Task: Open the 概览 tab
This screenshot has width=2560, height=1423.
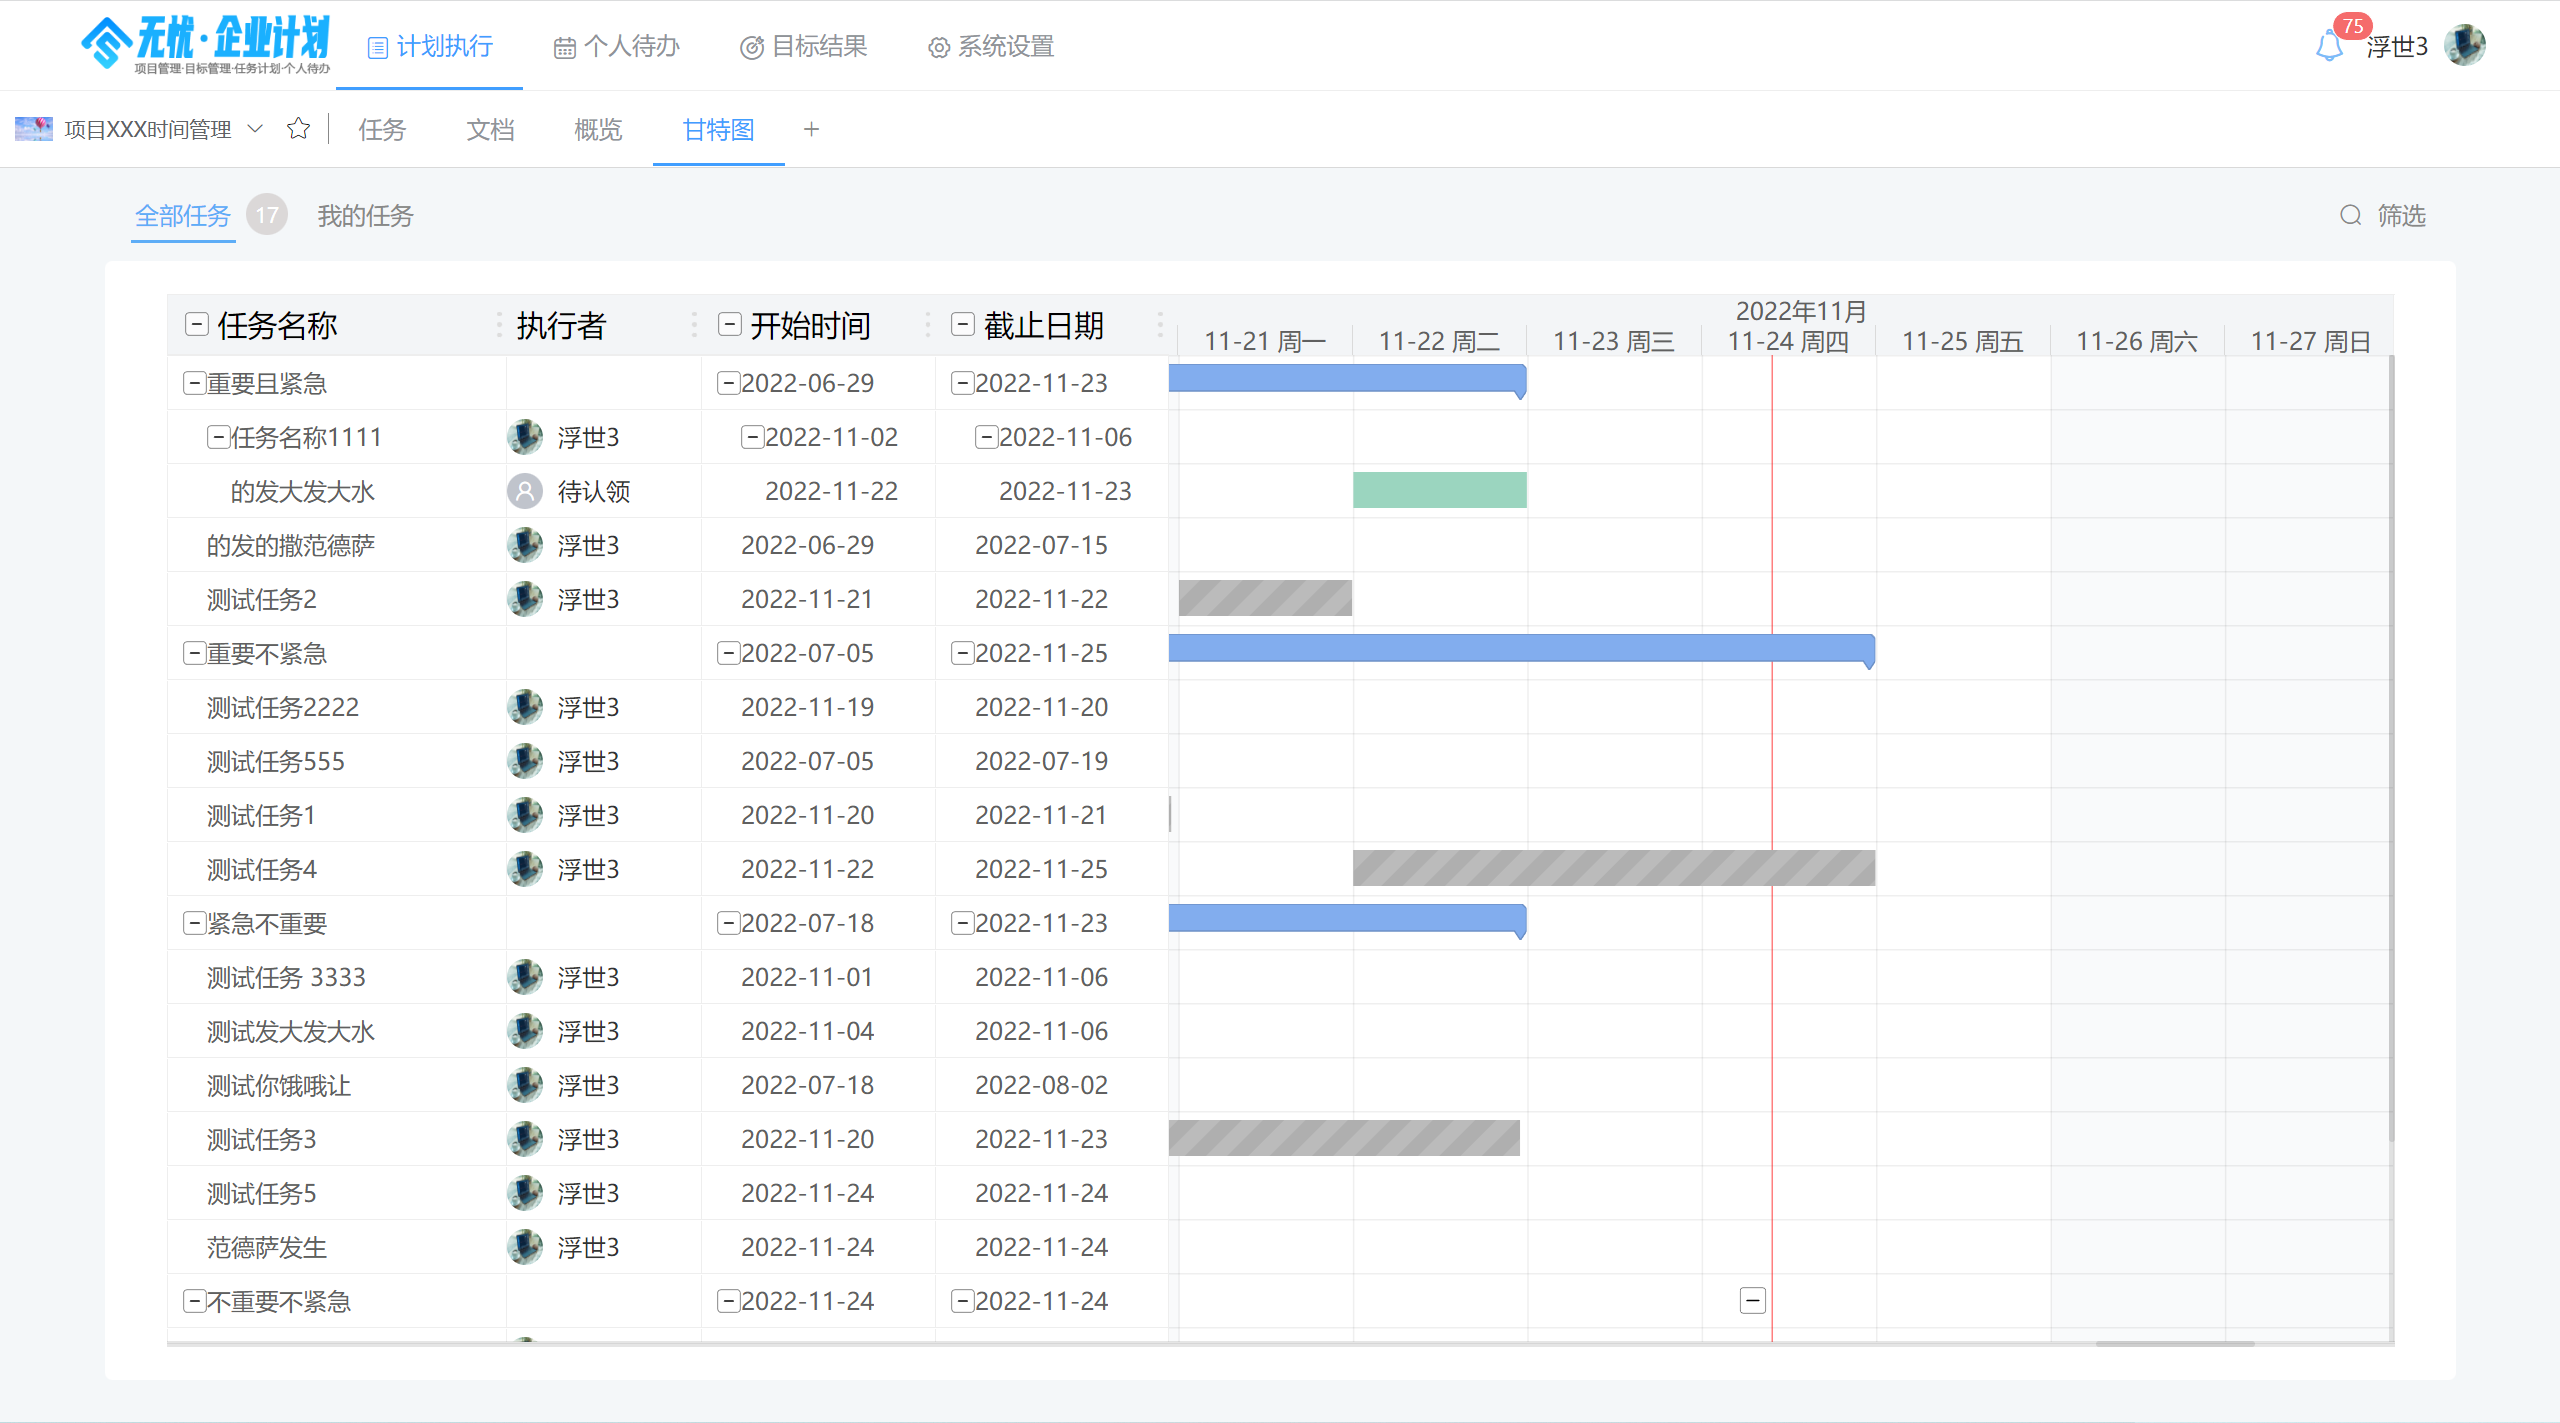Action: coord(598,129)
